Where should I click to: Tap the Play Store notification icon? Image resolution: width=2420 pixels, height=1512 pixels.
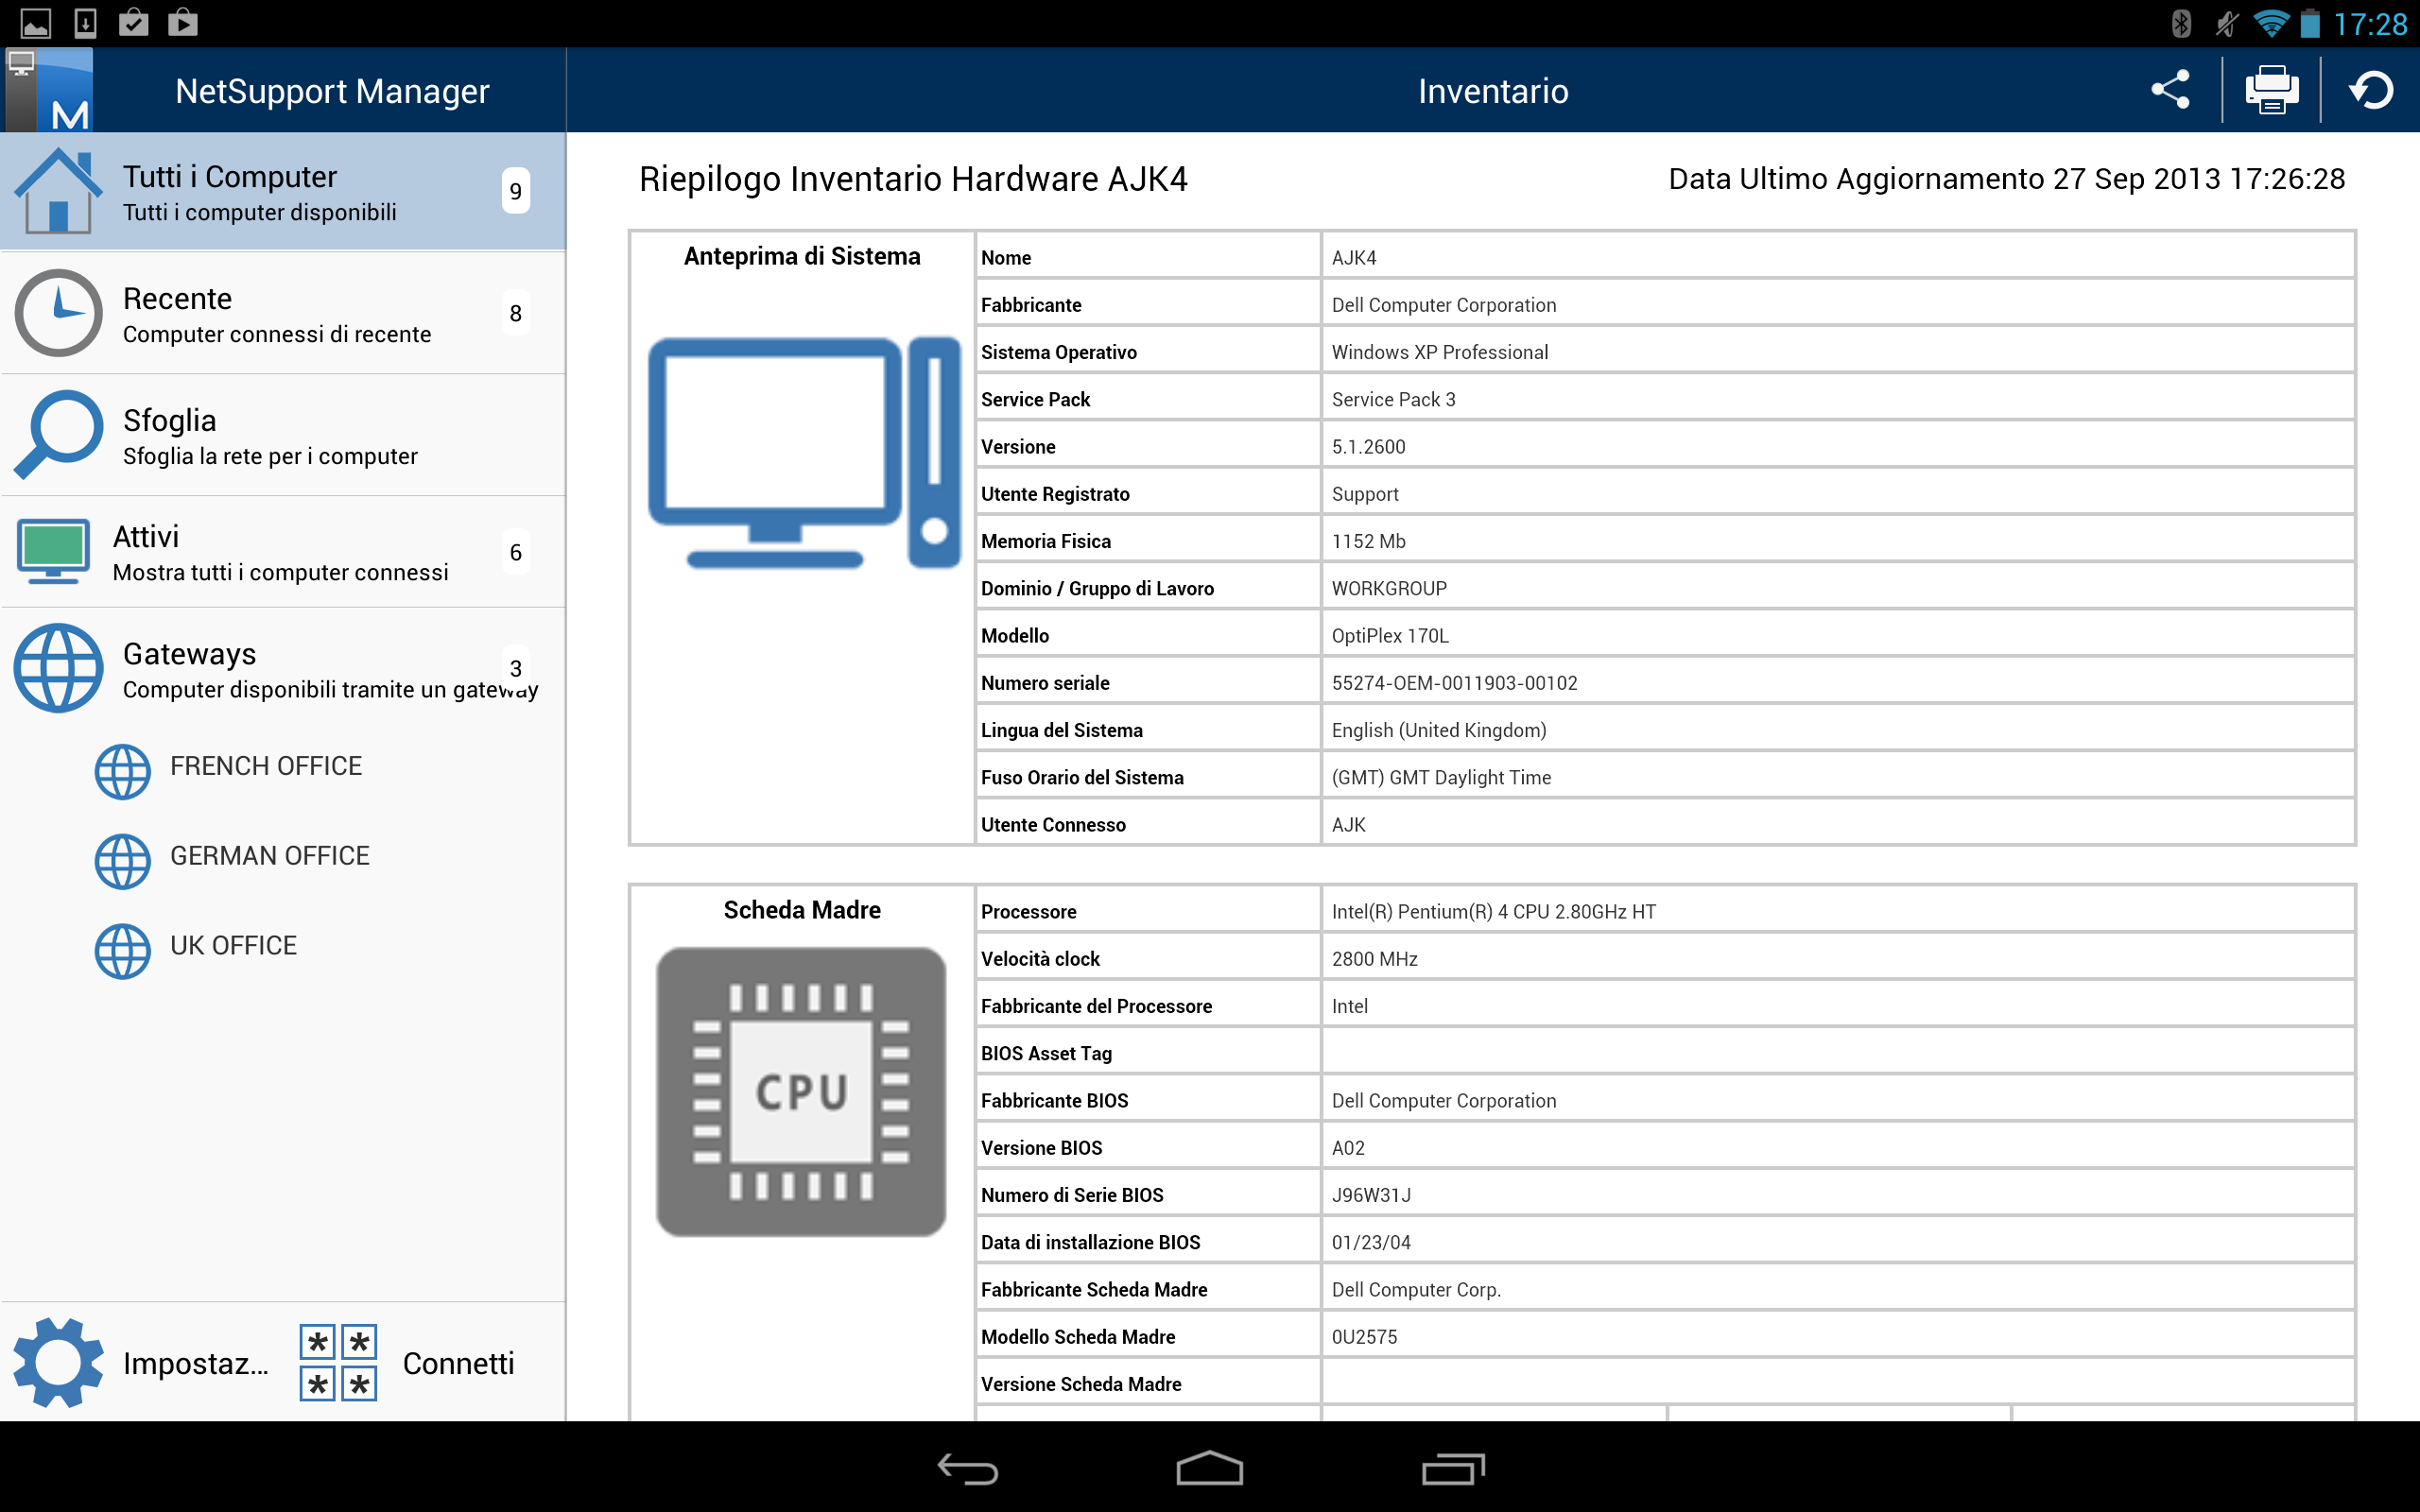(x=183, y=23)
